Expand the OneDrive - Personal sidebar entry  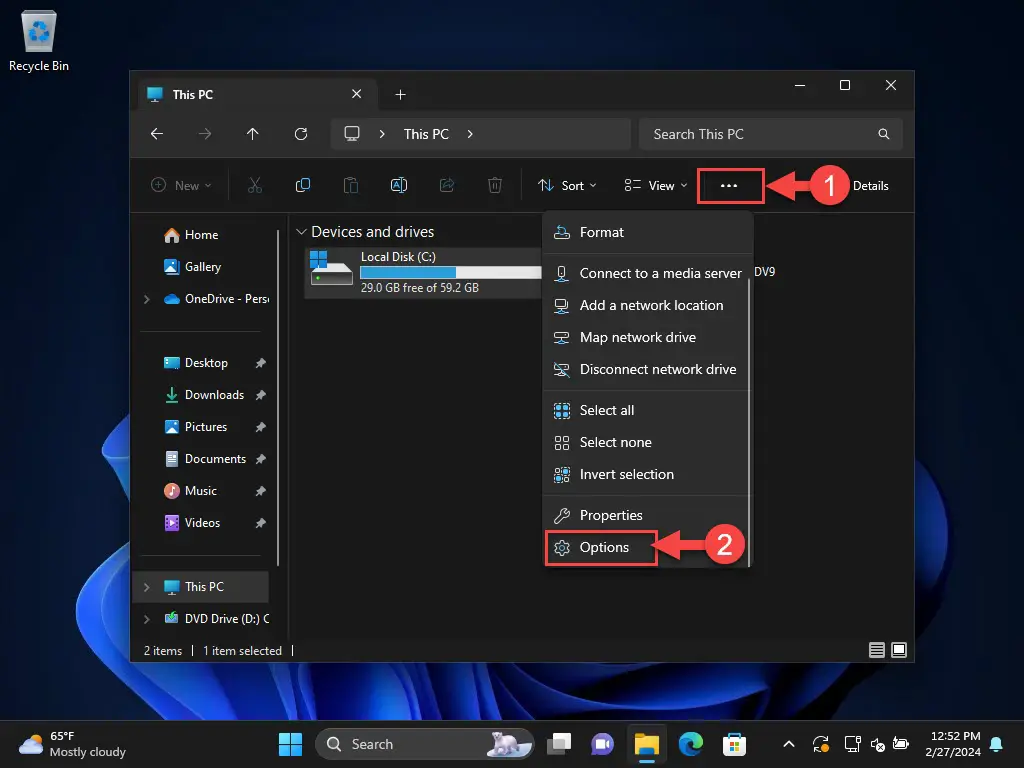tap(147, 299)
